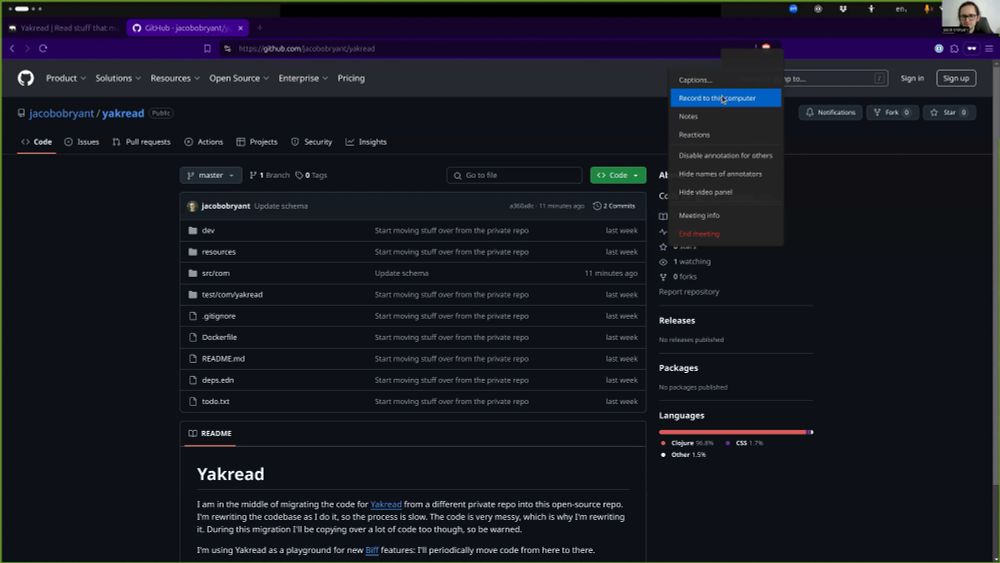Click the webcam video thumbnail
The image size is (1000, 563).
click(968, 17)
